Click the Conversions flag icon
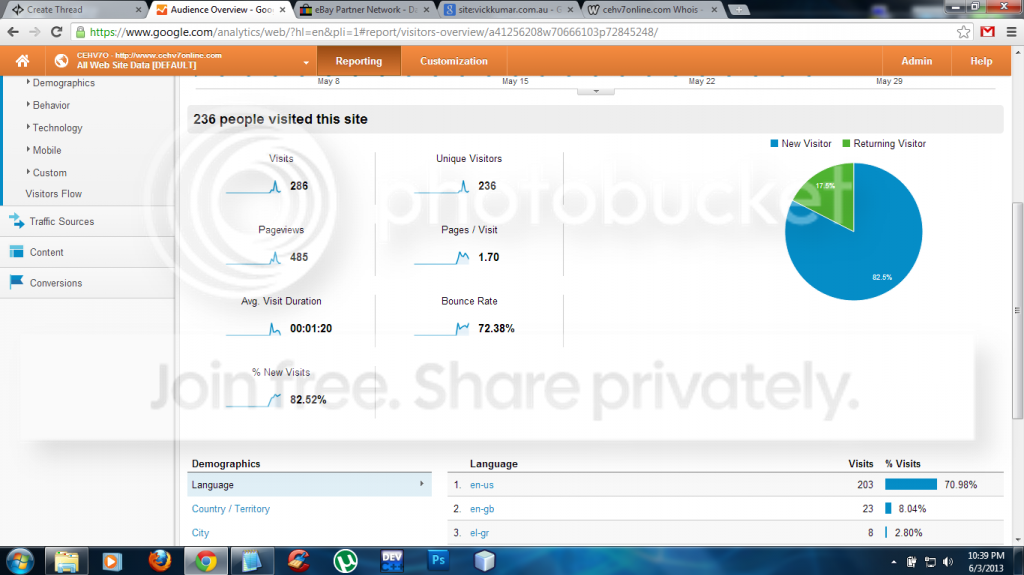The height and width of the screenshot is (575, 1024). coord(16,282)
